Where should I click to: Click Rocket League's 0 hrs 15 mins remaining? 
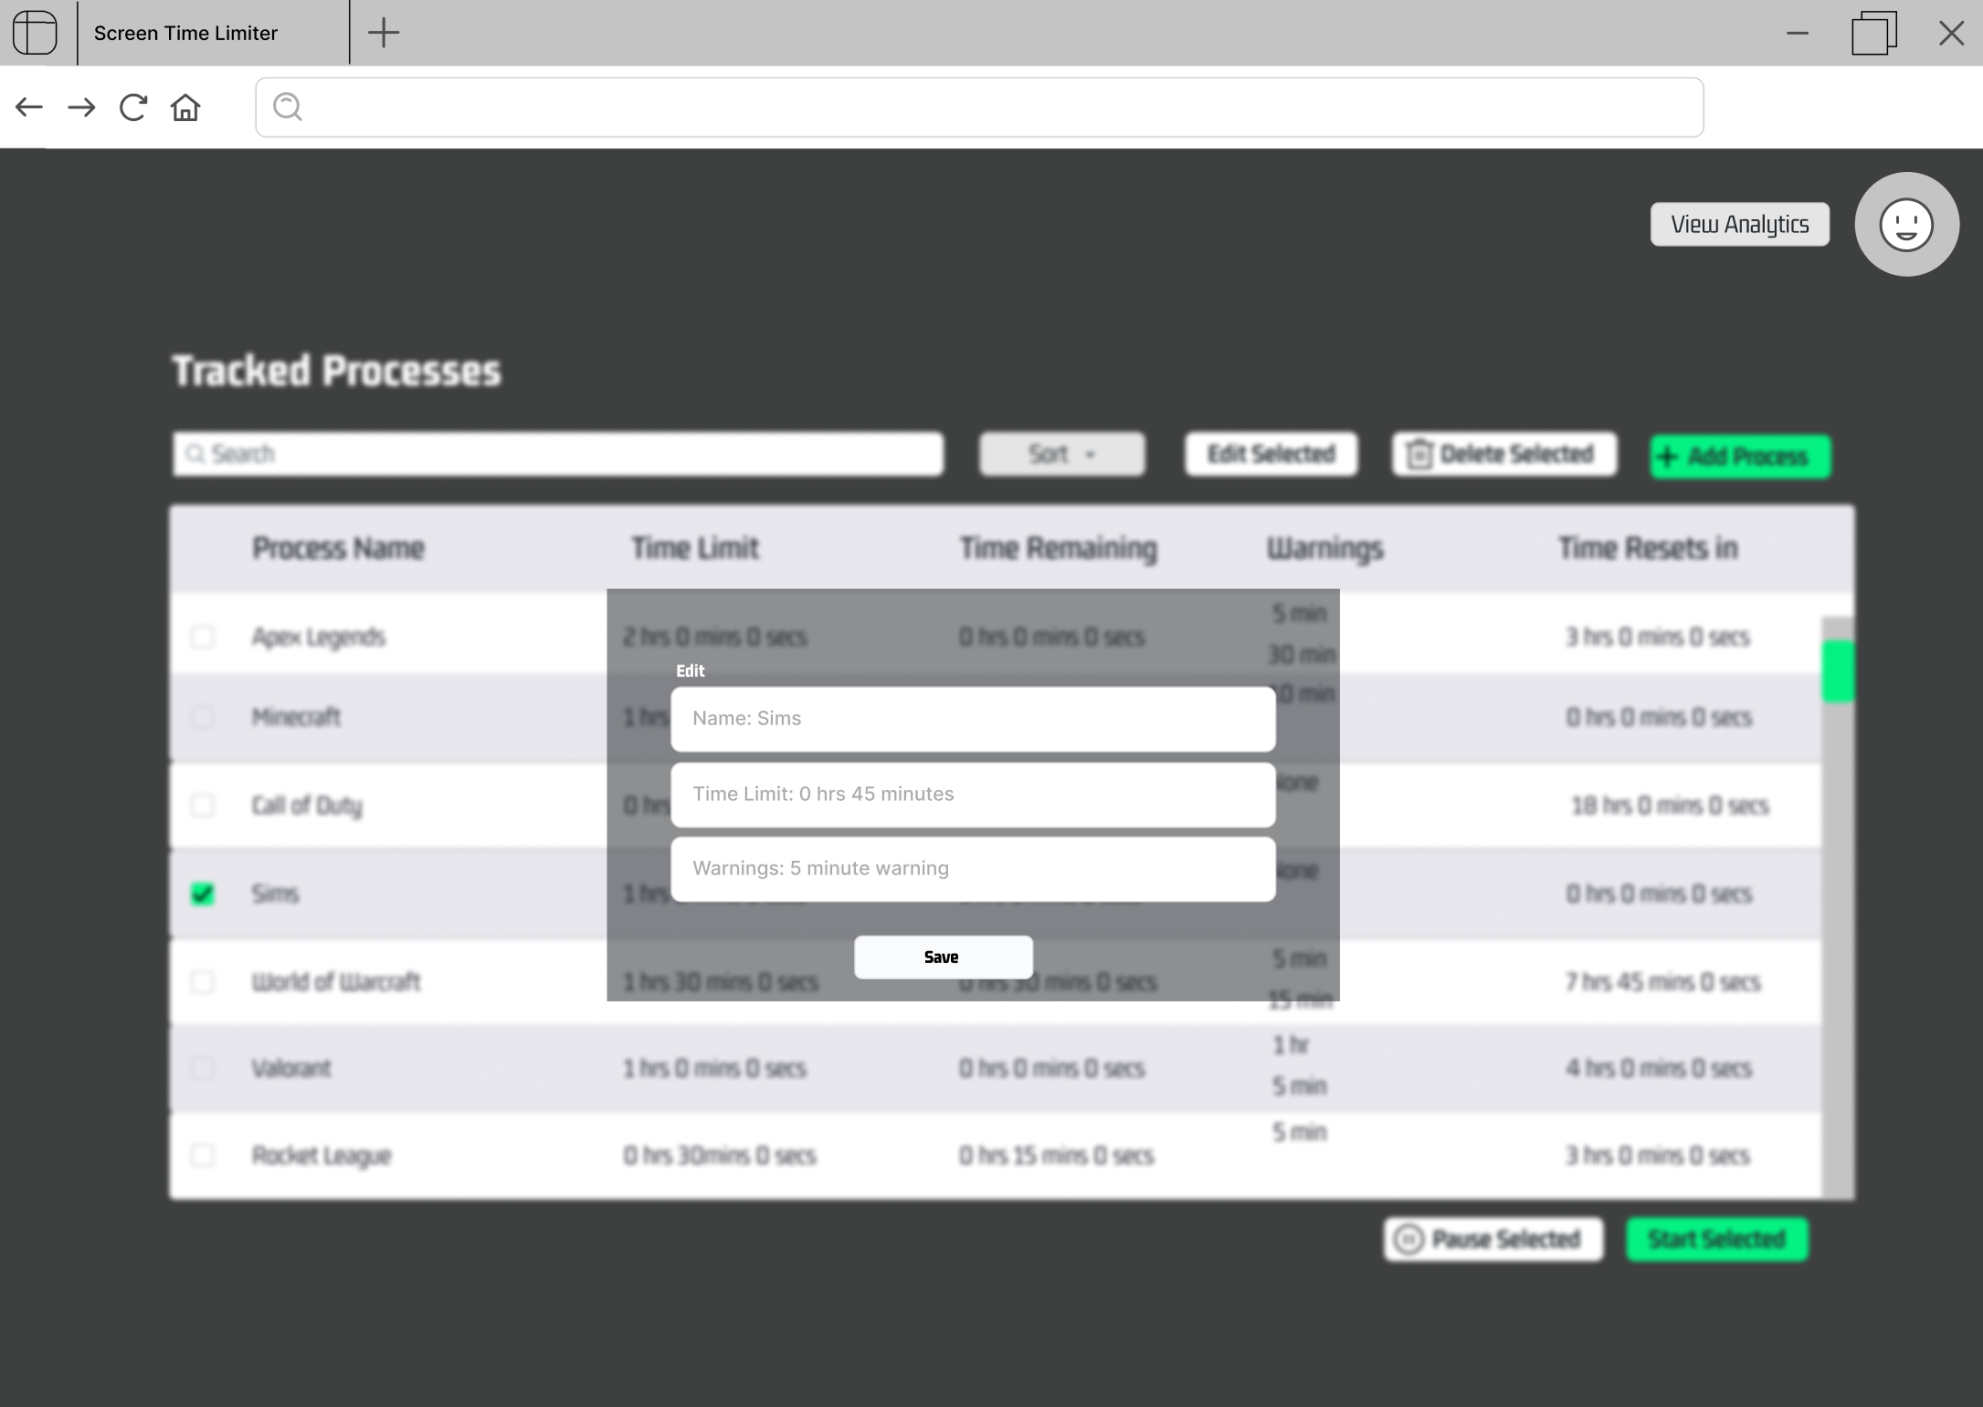[1056, 1156]
